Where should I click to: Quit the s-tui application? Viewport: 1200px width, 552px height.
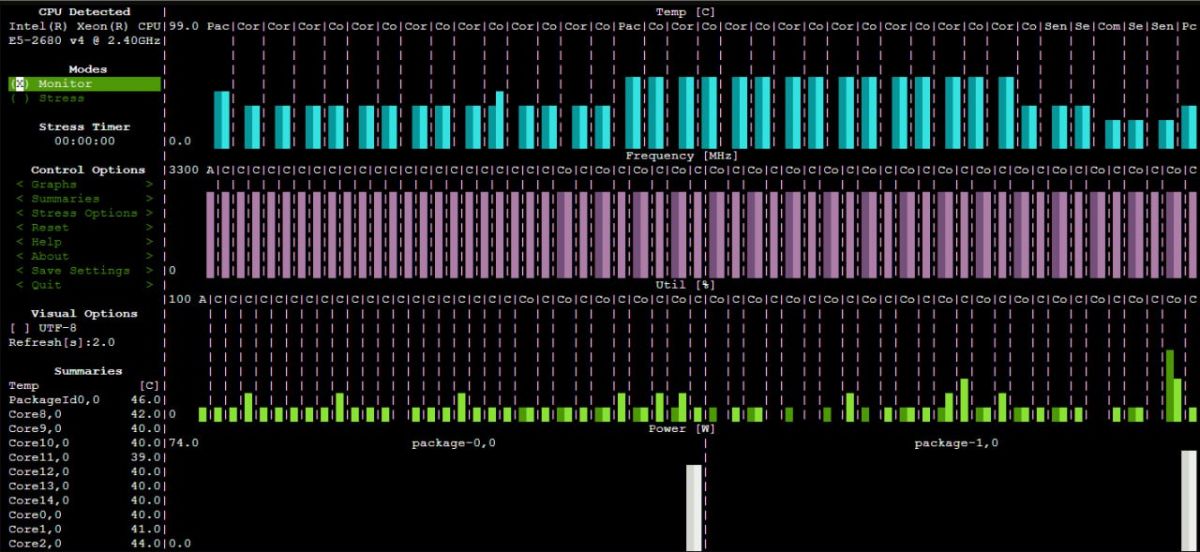point(46,285)
